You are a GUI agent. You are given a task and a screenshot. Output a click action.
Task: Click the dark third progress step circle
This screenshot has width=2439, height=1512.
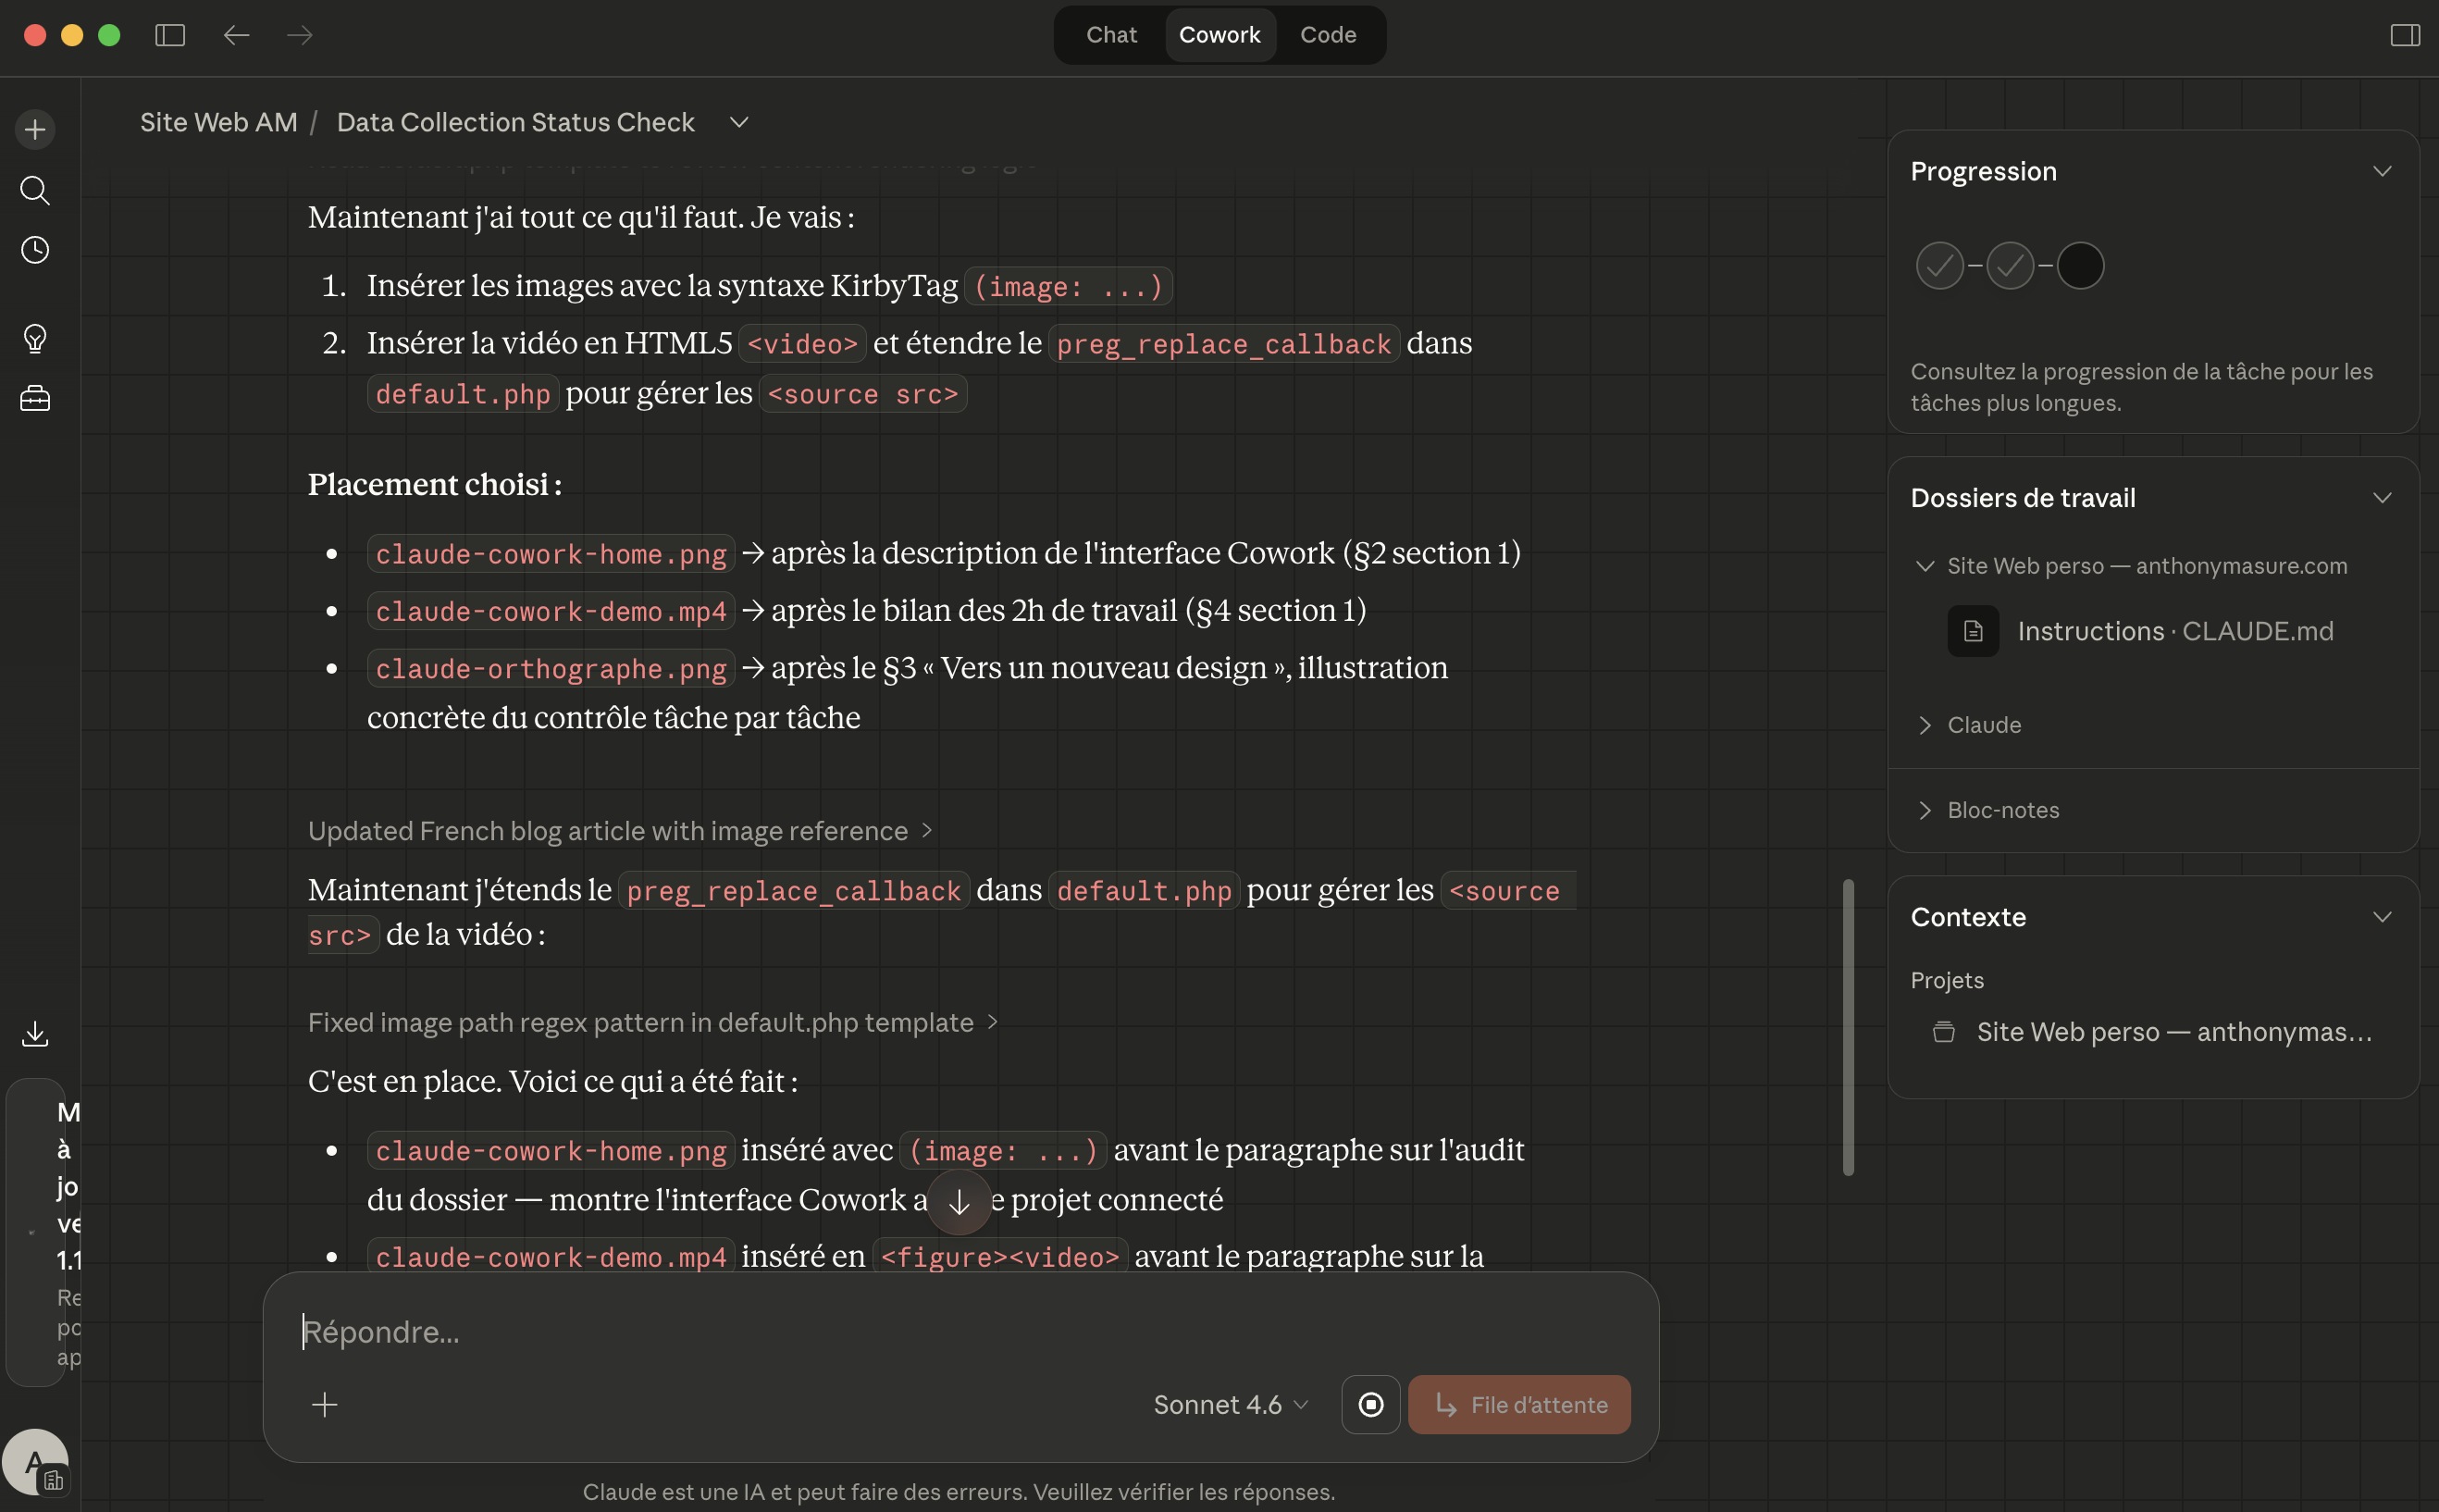pos(2080,266)
